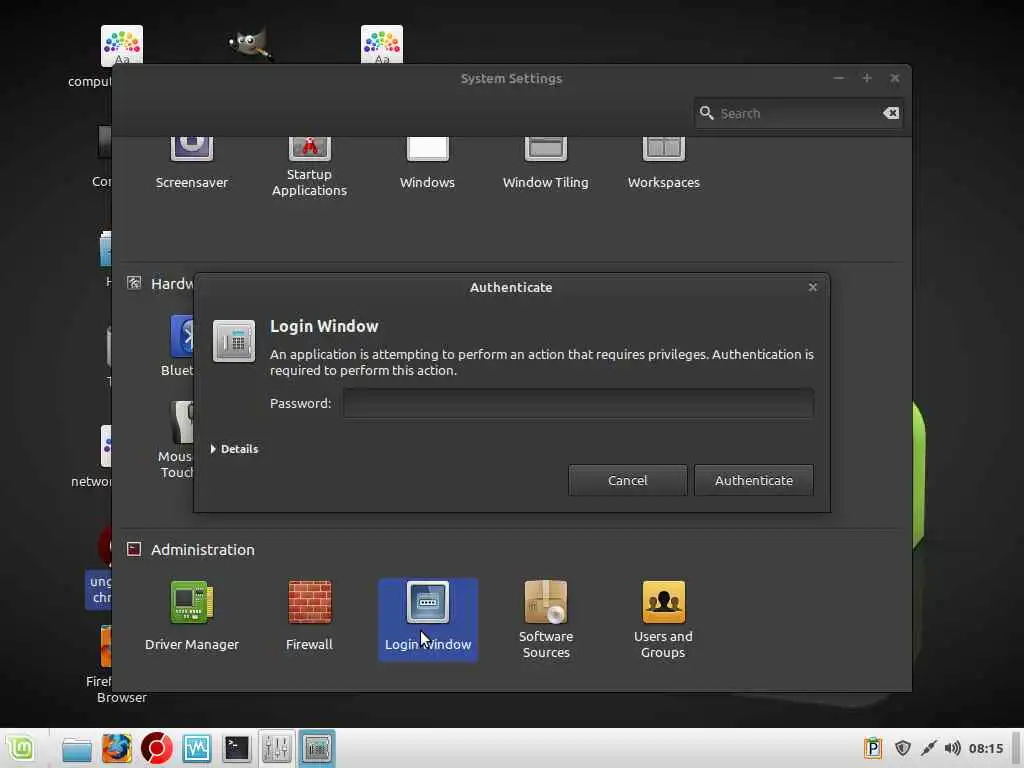This screenshot has height=768, width=1024.
Task: Expand the Details disclosure triangle
Action: point(214,449)
